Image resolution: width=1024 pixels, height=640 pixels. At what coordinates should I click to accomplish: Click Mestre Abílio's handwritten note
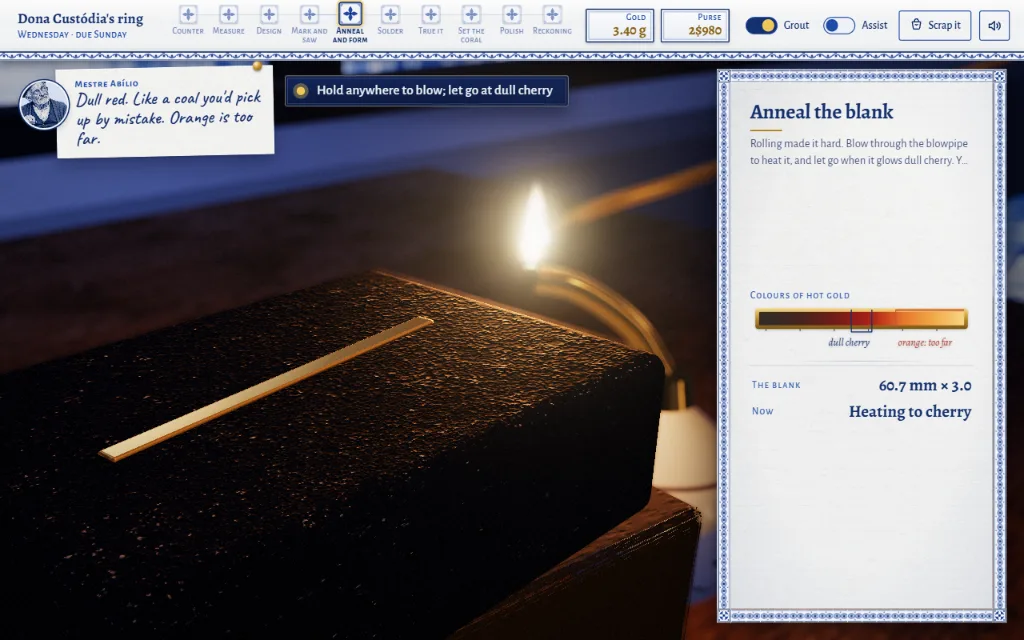click(165, 111)
